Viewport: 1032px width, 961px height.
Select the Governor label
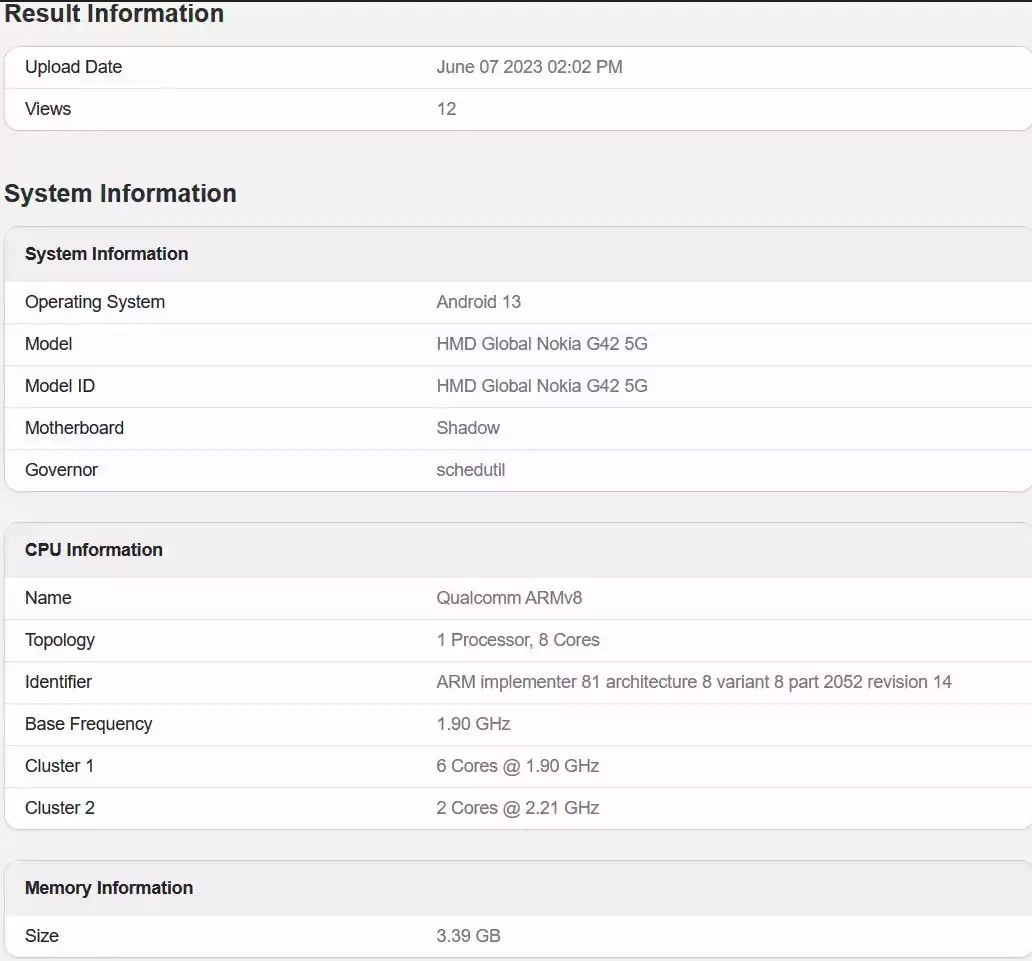[61, 471]
